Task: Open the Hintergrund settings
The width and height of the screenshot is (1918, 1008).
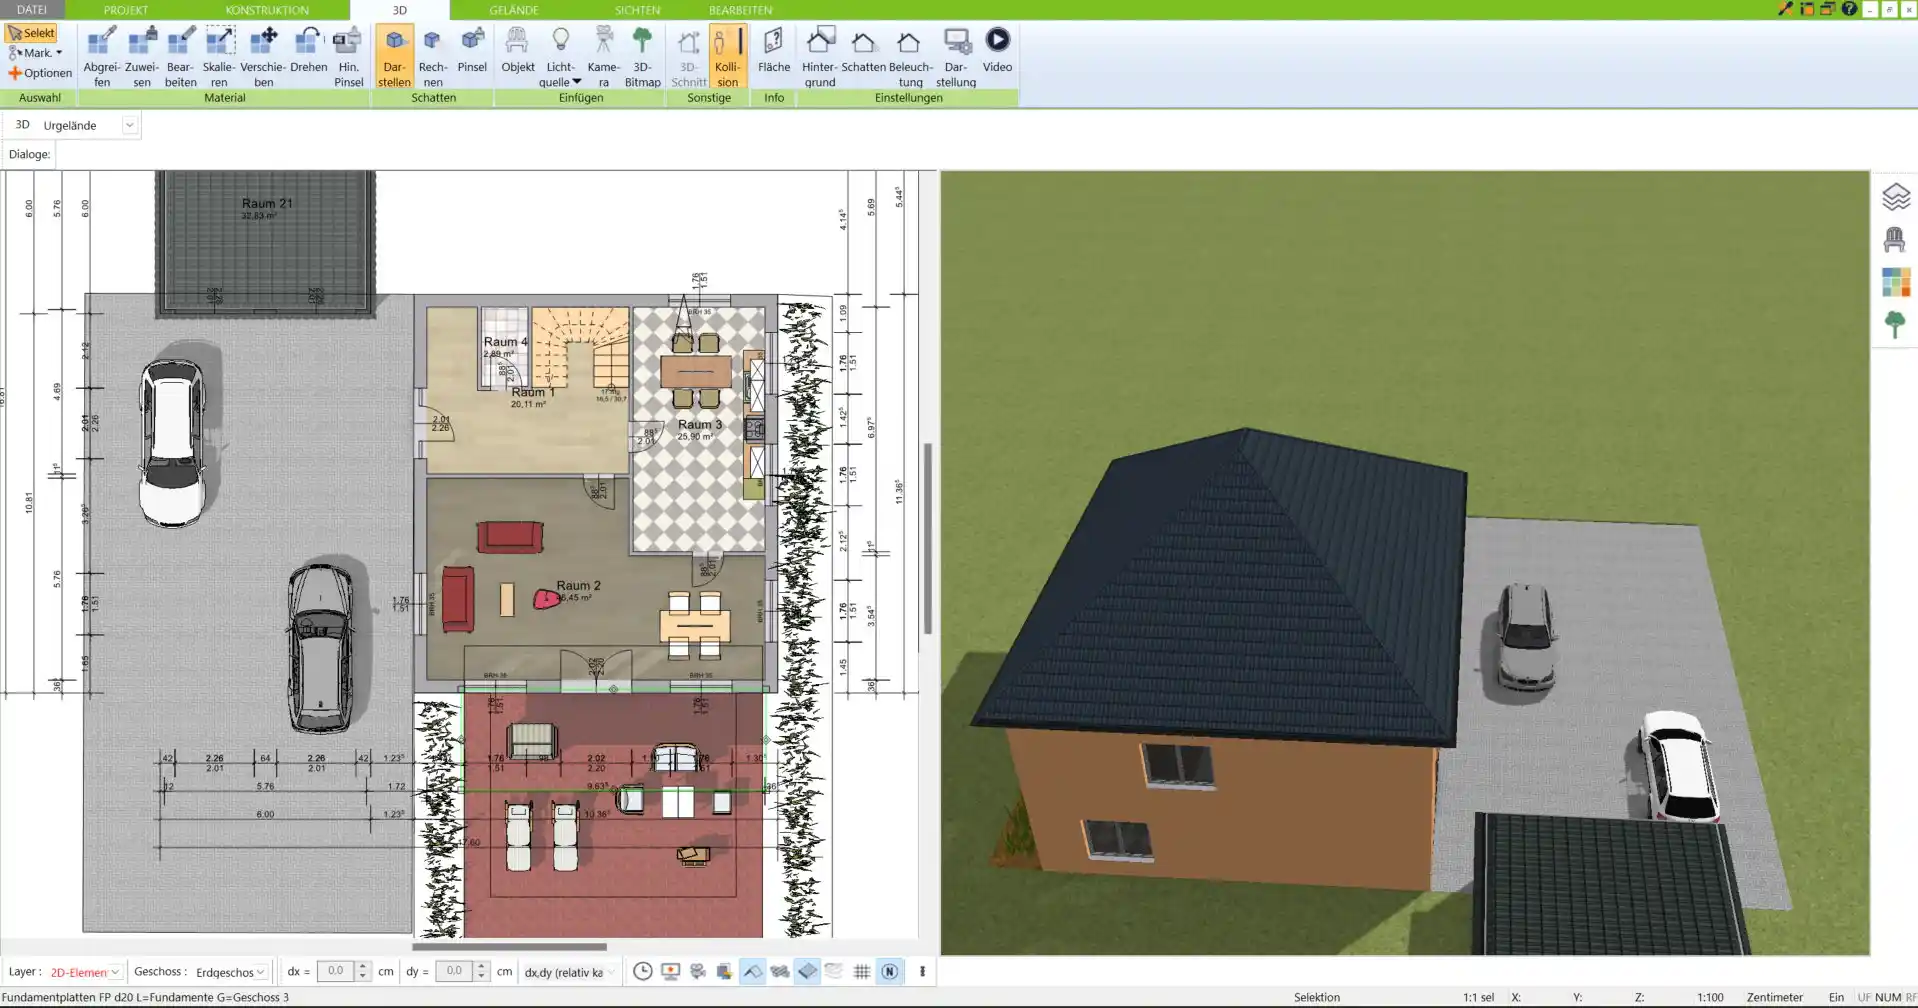Action: coord(819,57)
